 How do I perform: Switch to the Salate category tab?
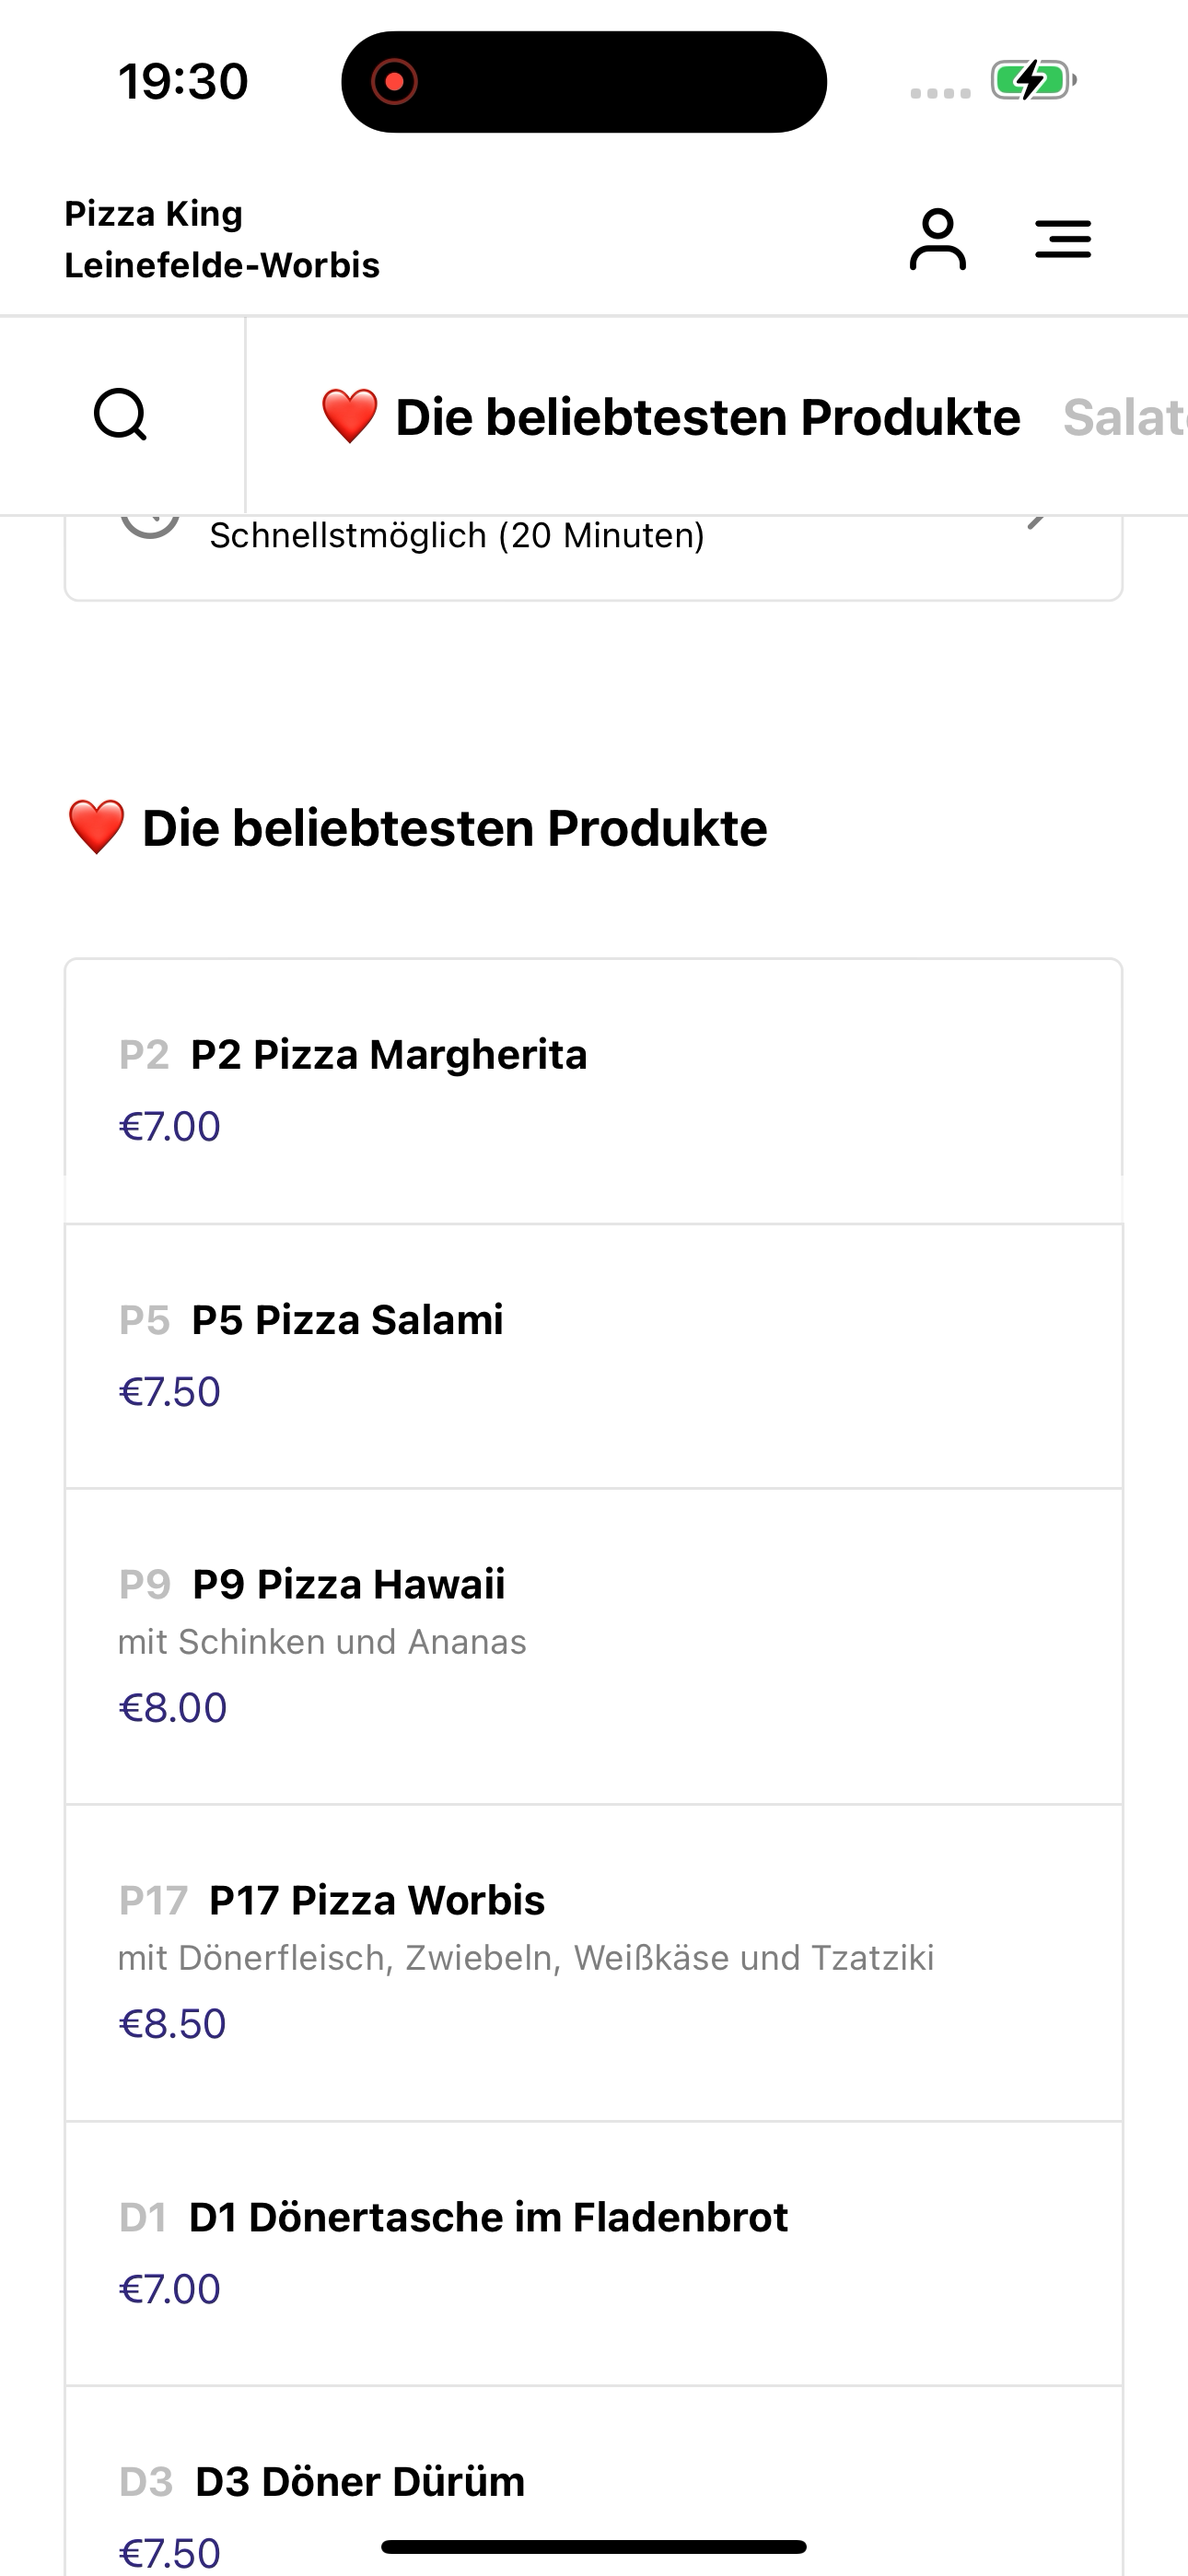(x=1124, y=417)
